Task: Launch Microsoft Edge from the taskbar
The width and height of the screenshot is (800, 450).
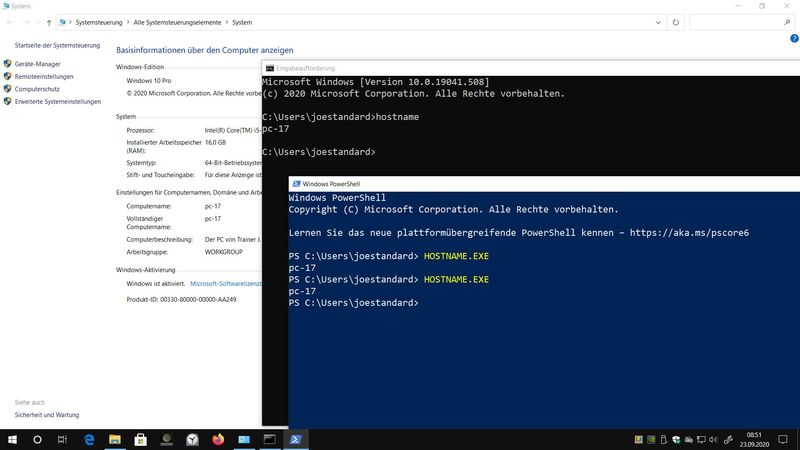Action: pos(89,439)
